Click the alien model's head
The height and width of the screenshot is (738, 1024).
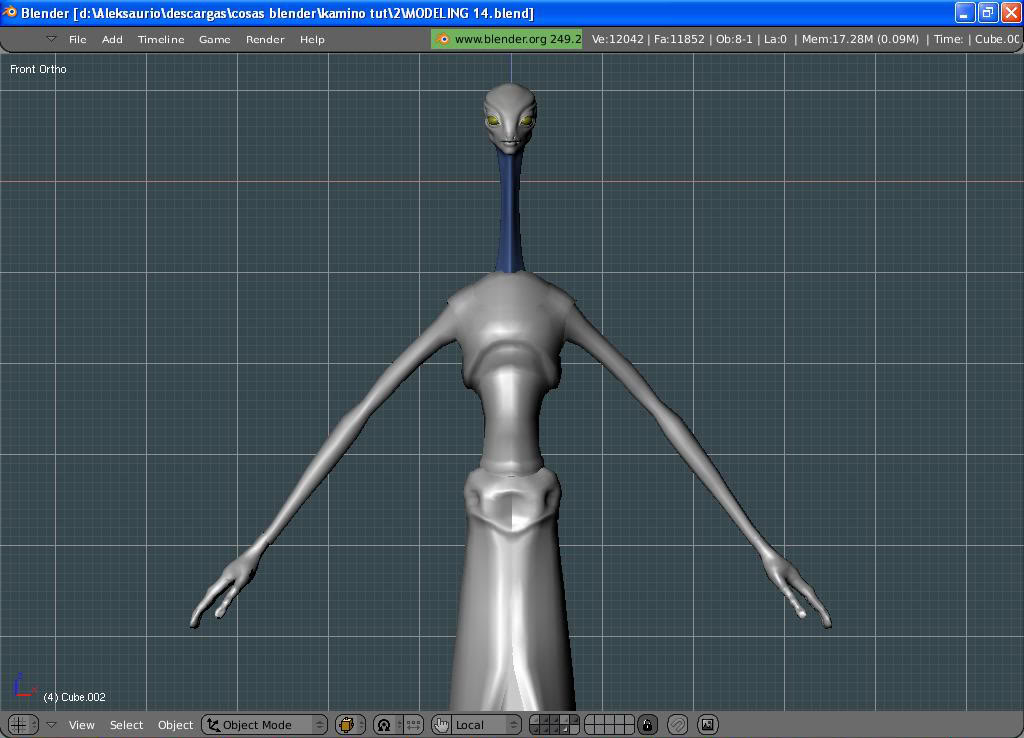[x=511, y=118]
